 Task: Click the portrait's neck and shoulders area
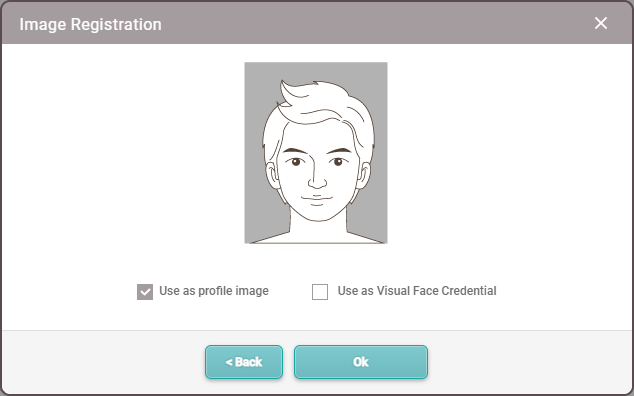pos(318,231)
